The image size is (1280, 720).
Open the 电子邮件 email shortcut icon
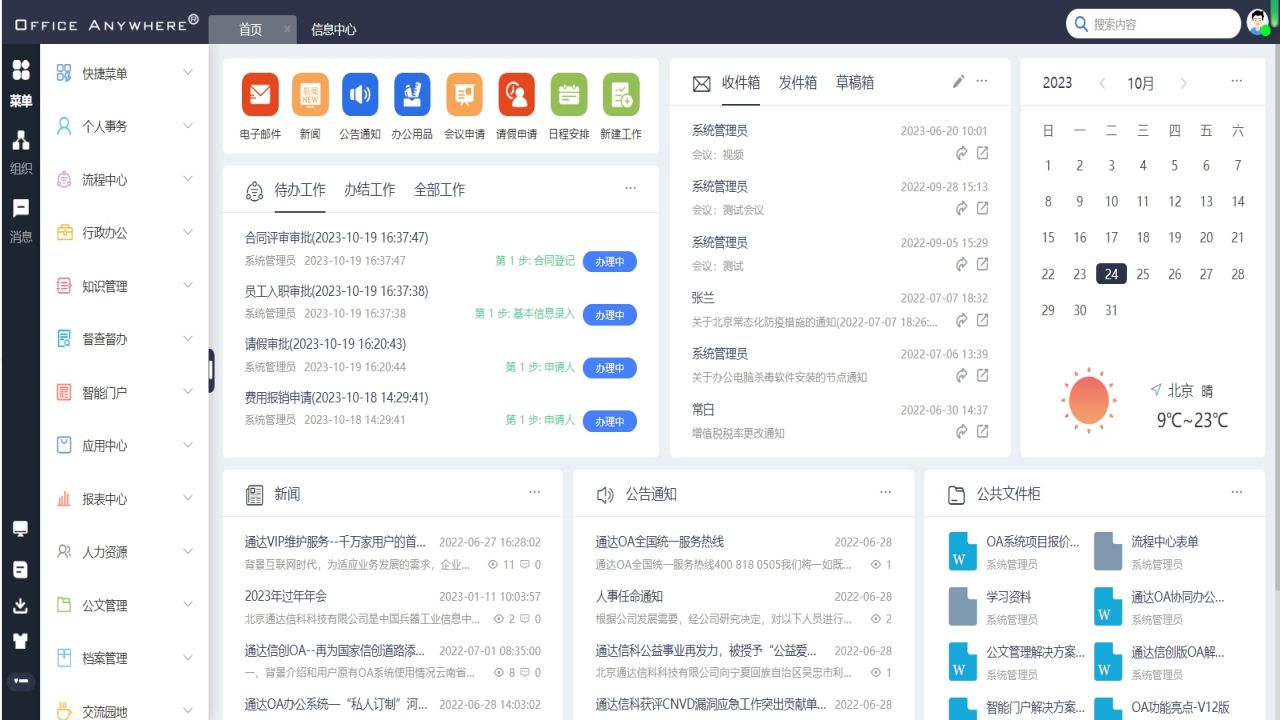[x=260, y=95]
